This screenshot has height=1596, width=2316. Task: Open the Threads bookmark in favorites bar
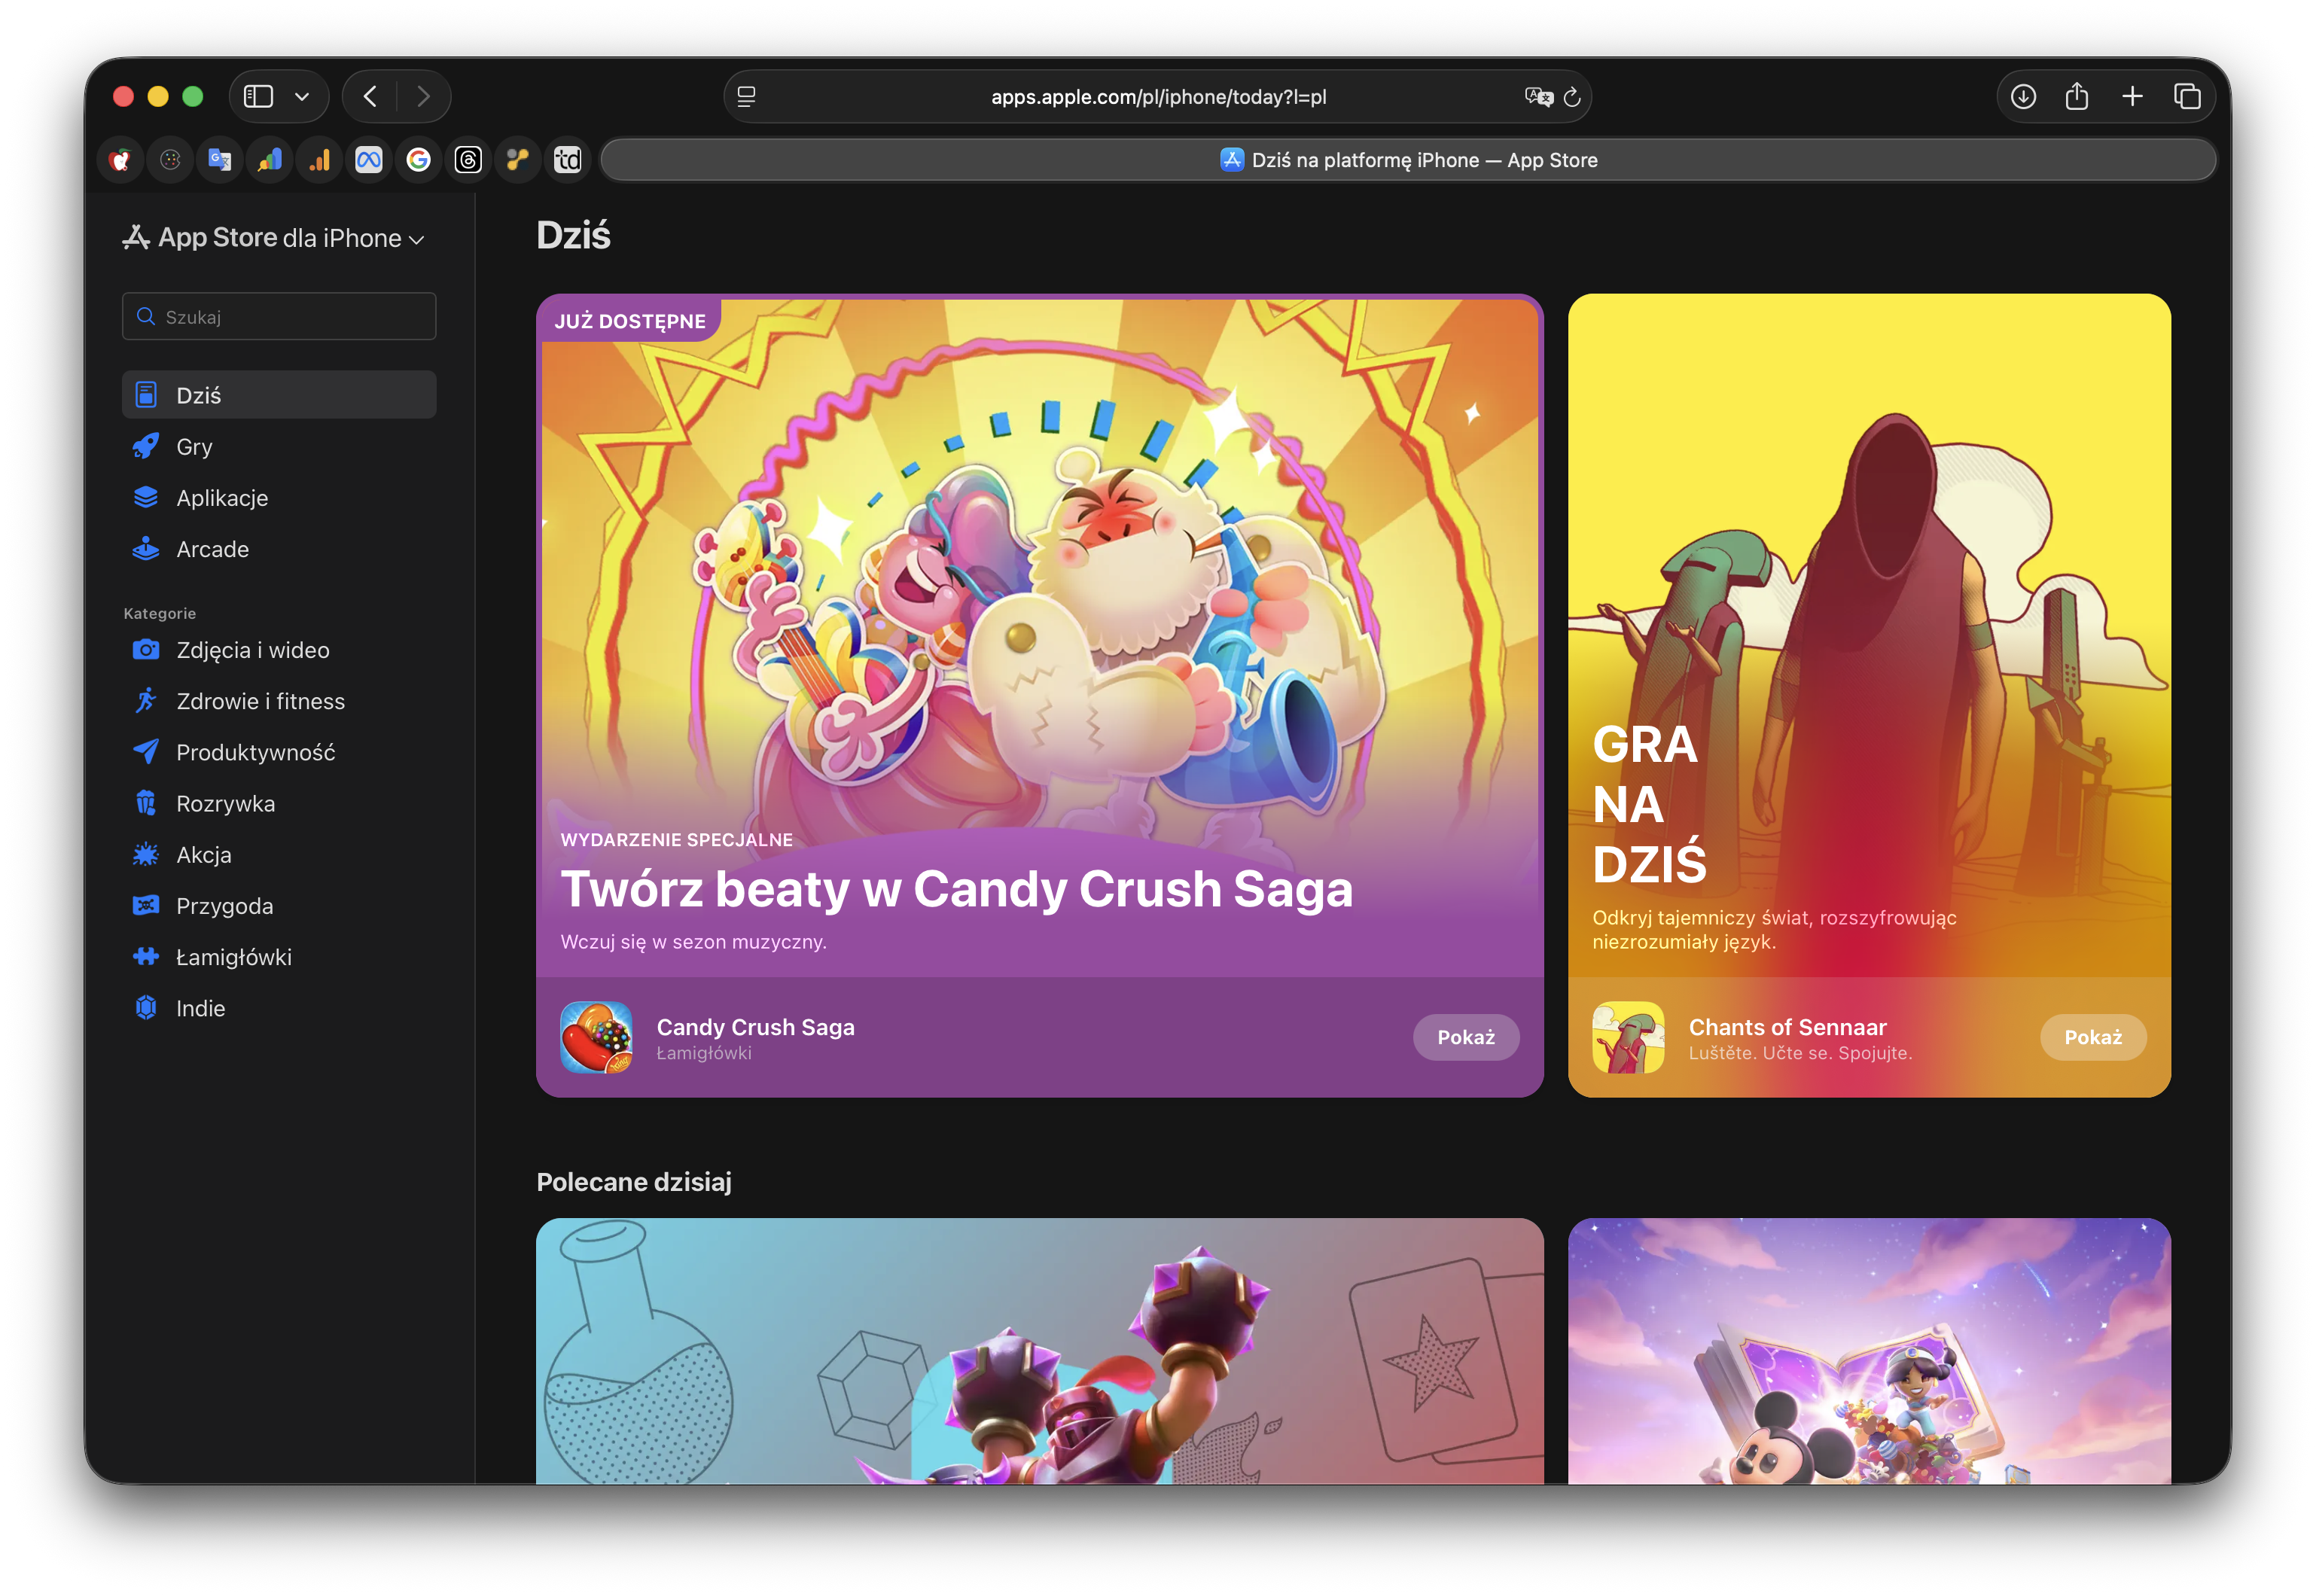pyautogui.click(x=468, y=159)
